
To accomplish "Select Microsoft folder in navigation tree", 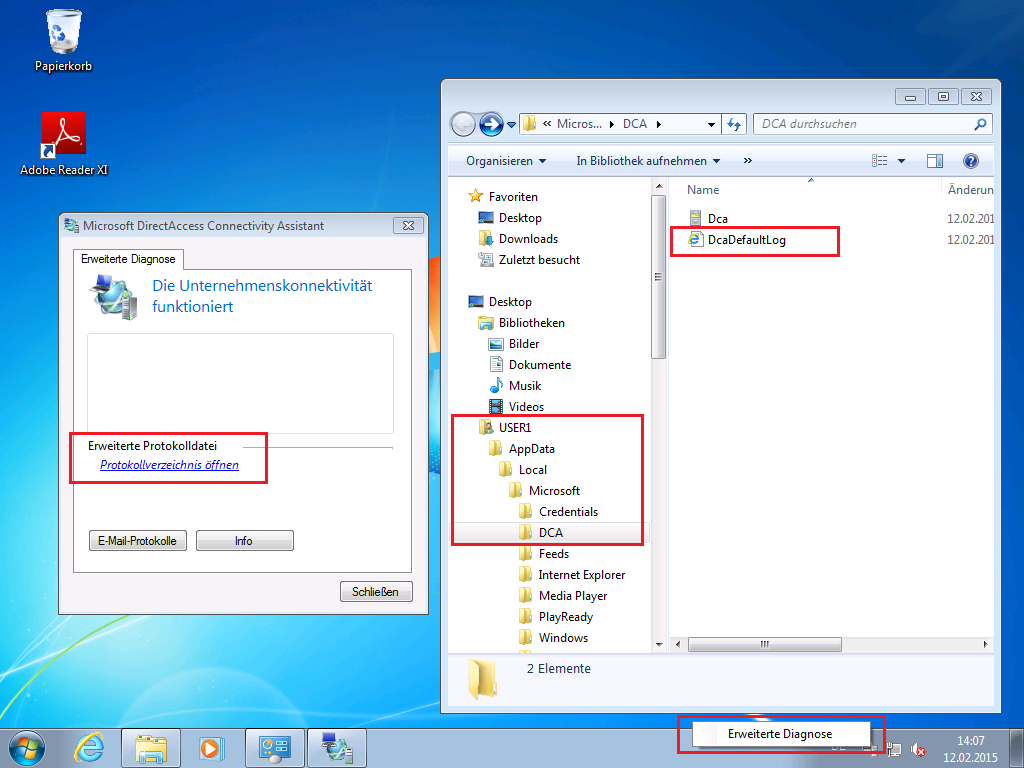I will (x=544, y=490).
